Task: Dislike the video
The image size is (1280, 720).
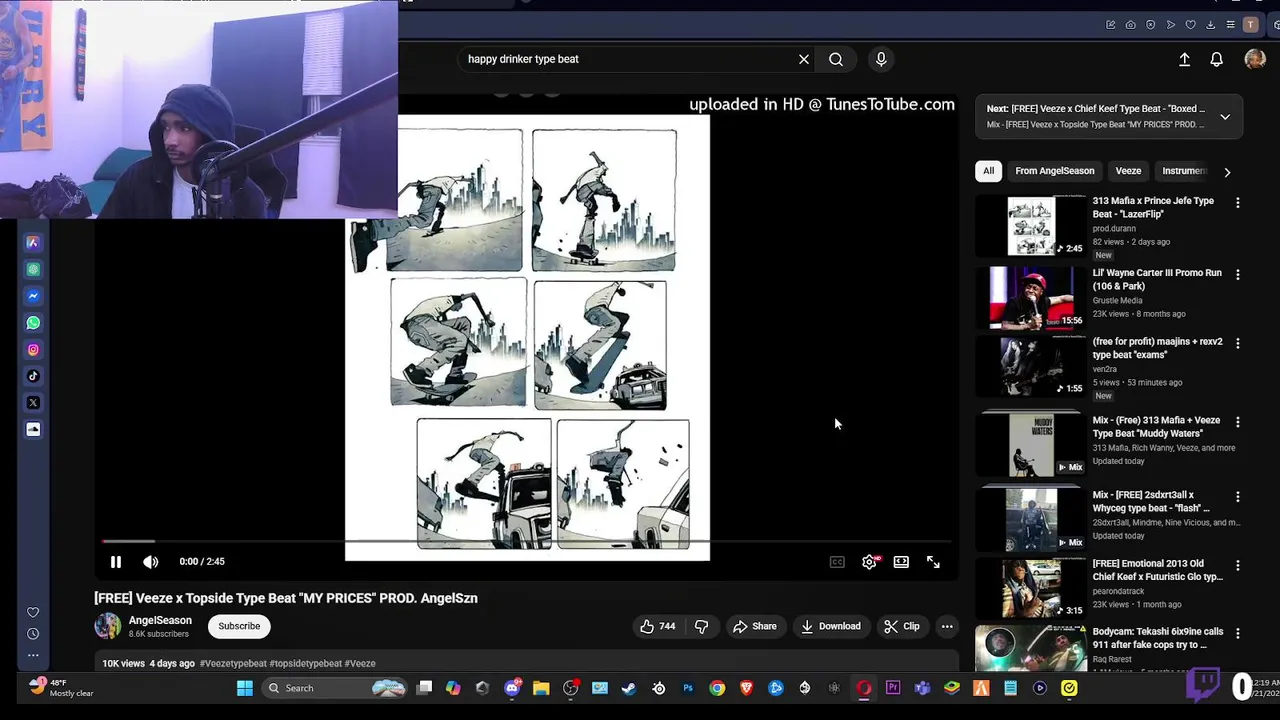Action: pyautogui.click(x=702, y=626)
